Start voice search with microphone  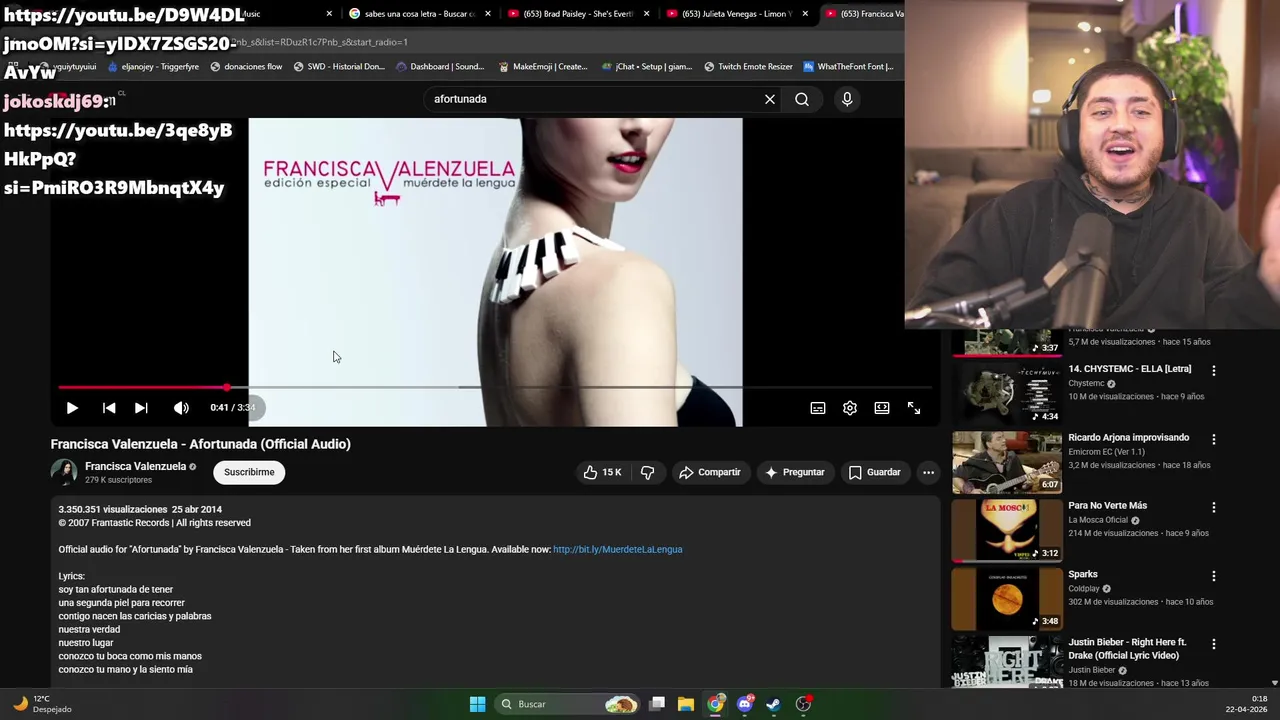click(x=847, y=99)
